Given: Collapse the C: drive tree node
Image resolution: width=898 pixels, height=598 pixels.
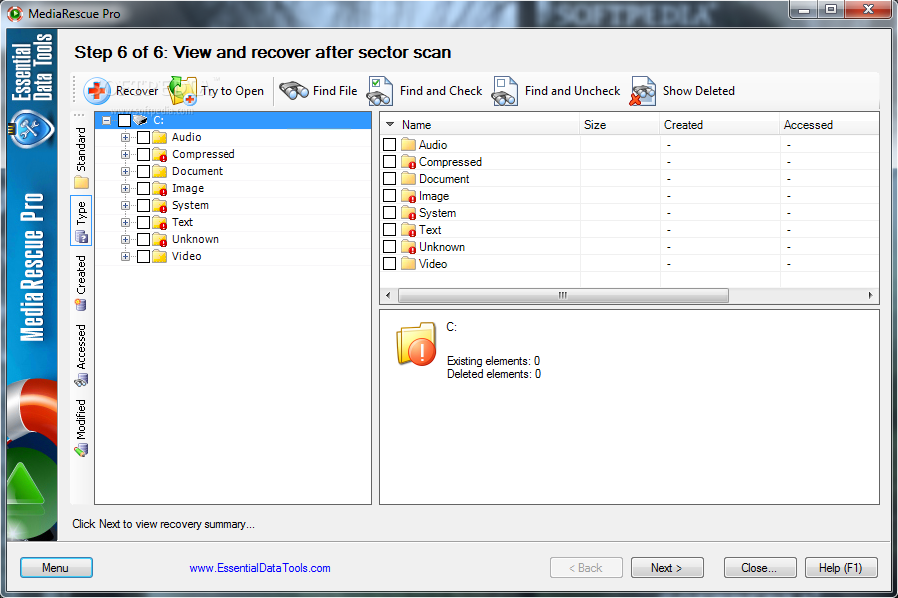Looking at the screenshot, I should (x=107, y=120).
